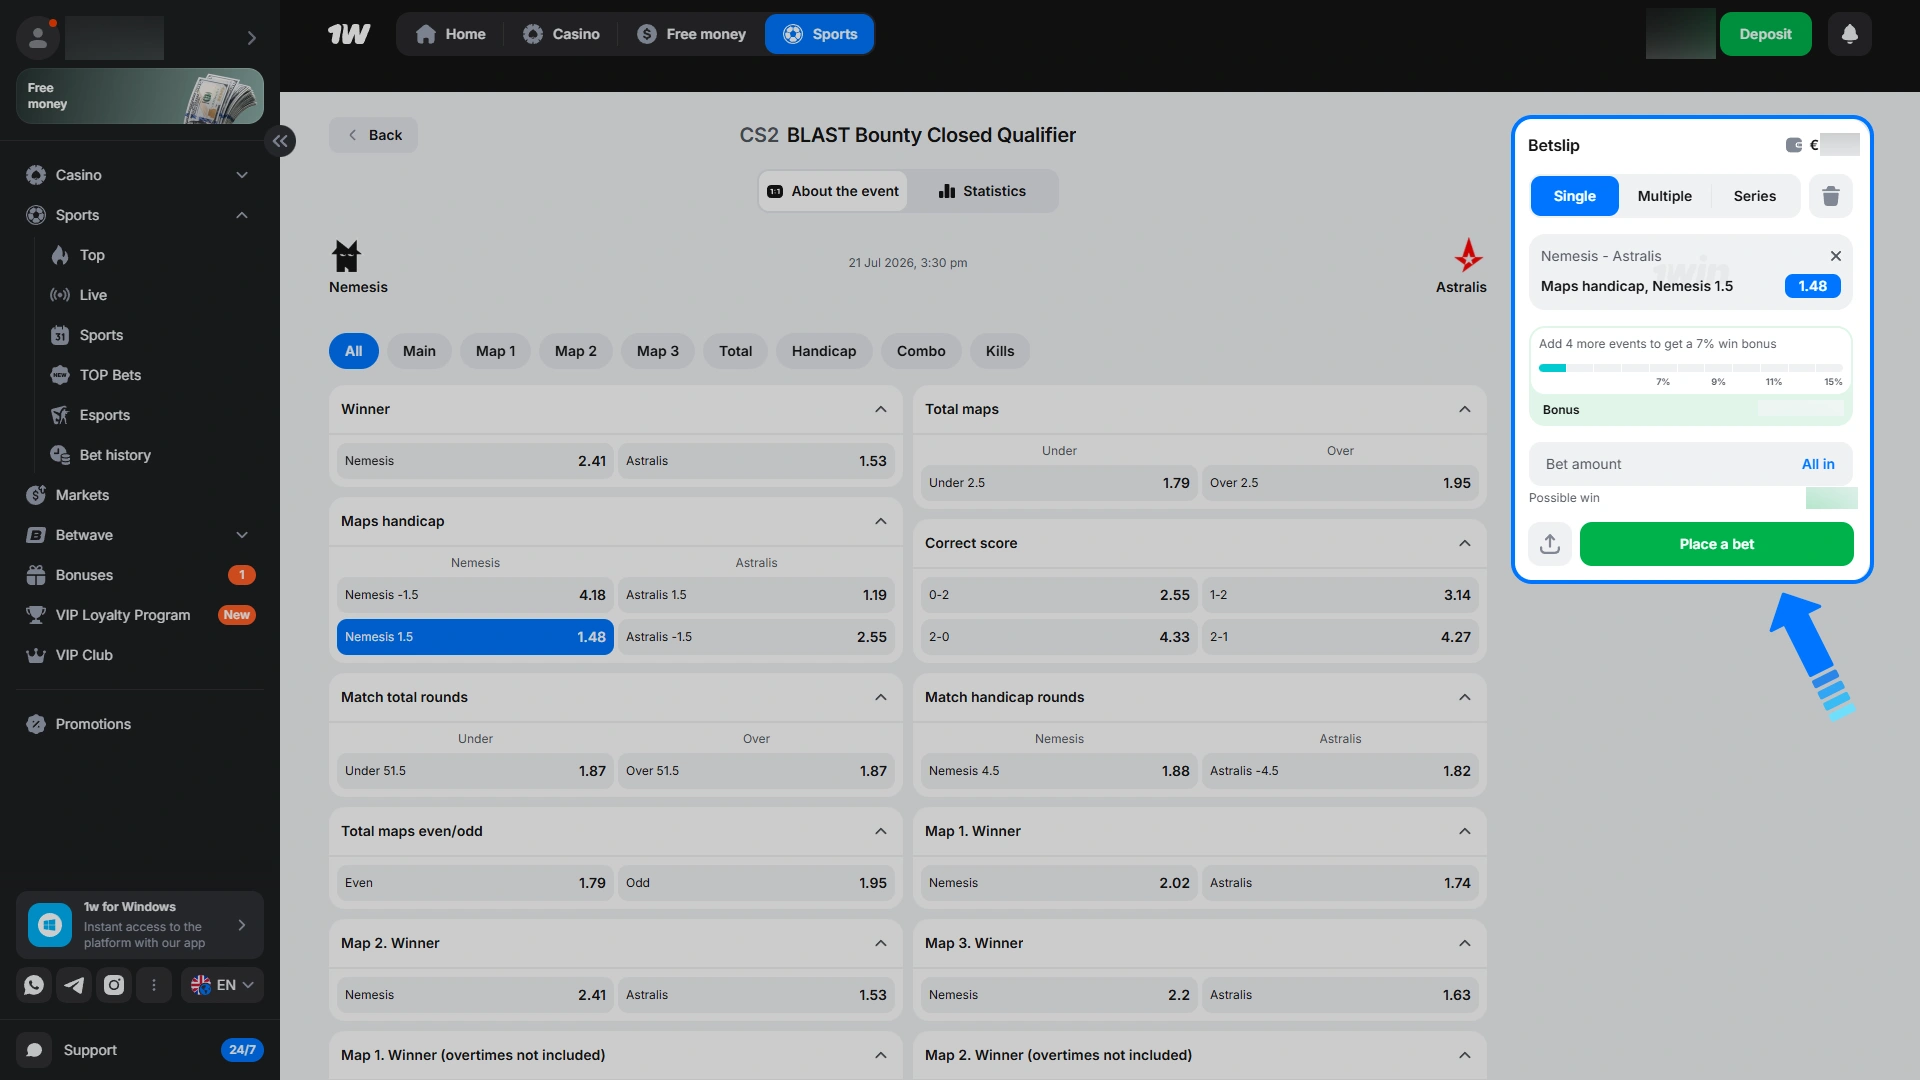Open Free money top navigation tab

click(x=692, y=34)
